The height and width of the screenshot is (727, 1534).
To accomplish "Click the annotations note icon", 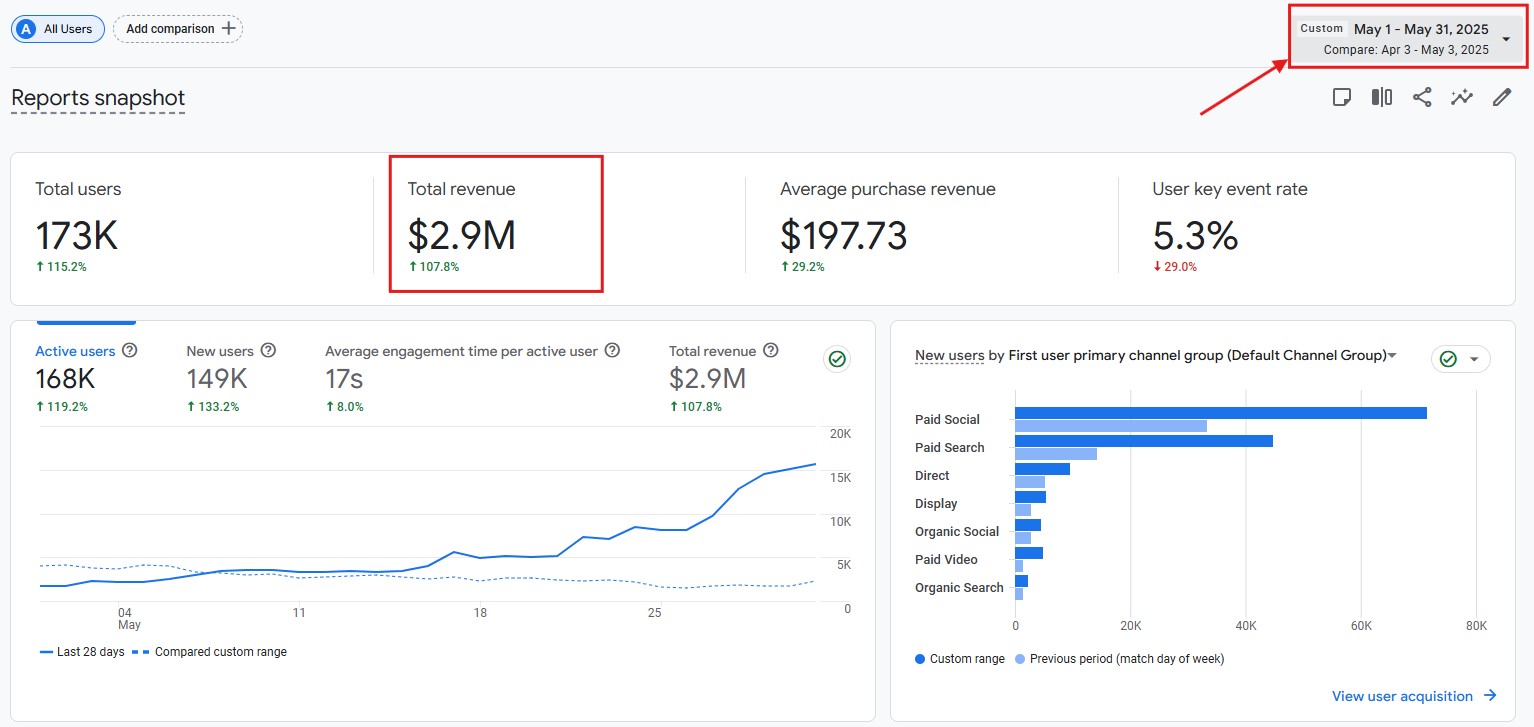I will tap(1342, 97).
